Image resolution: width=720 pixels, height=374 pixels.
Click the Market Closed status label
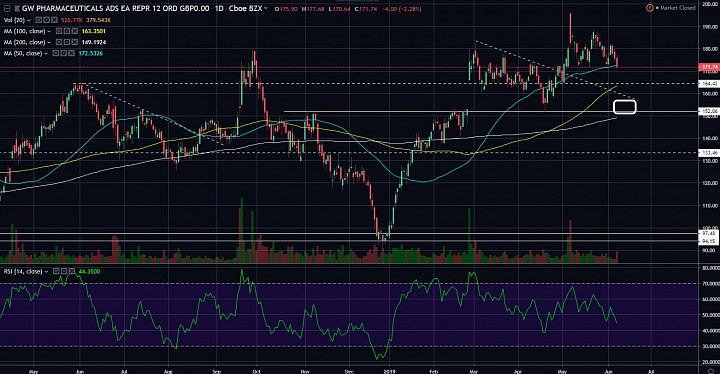pyautogui.click(x=678, y=8)
